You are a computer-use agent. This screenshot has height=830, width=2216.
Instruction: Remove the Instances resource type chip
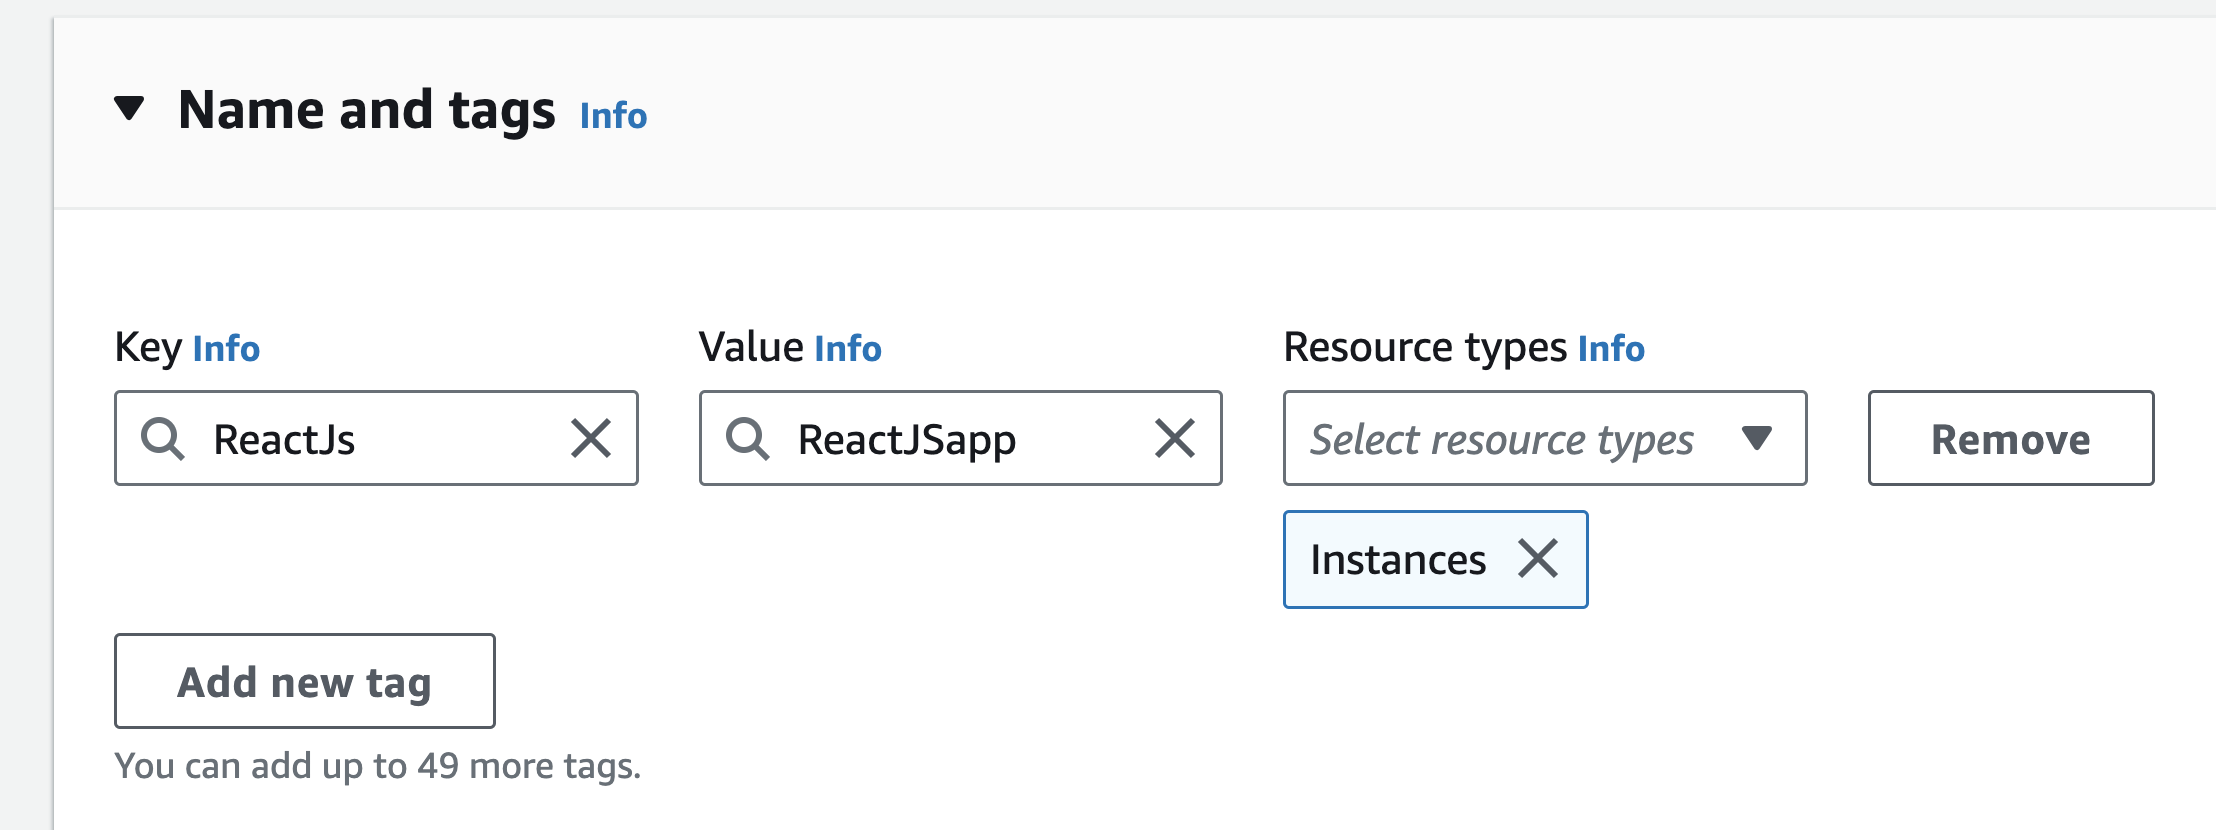click(1538, 558)
